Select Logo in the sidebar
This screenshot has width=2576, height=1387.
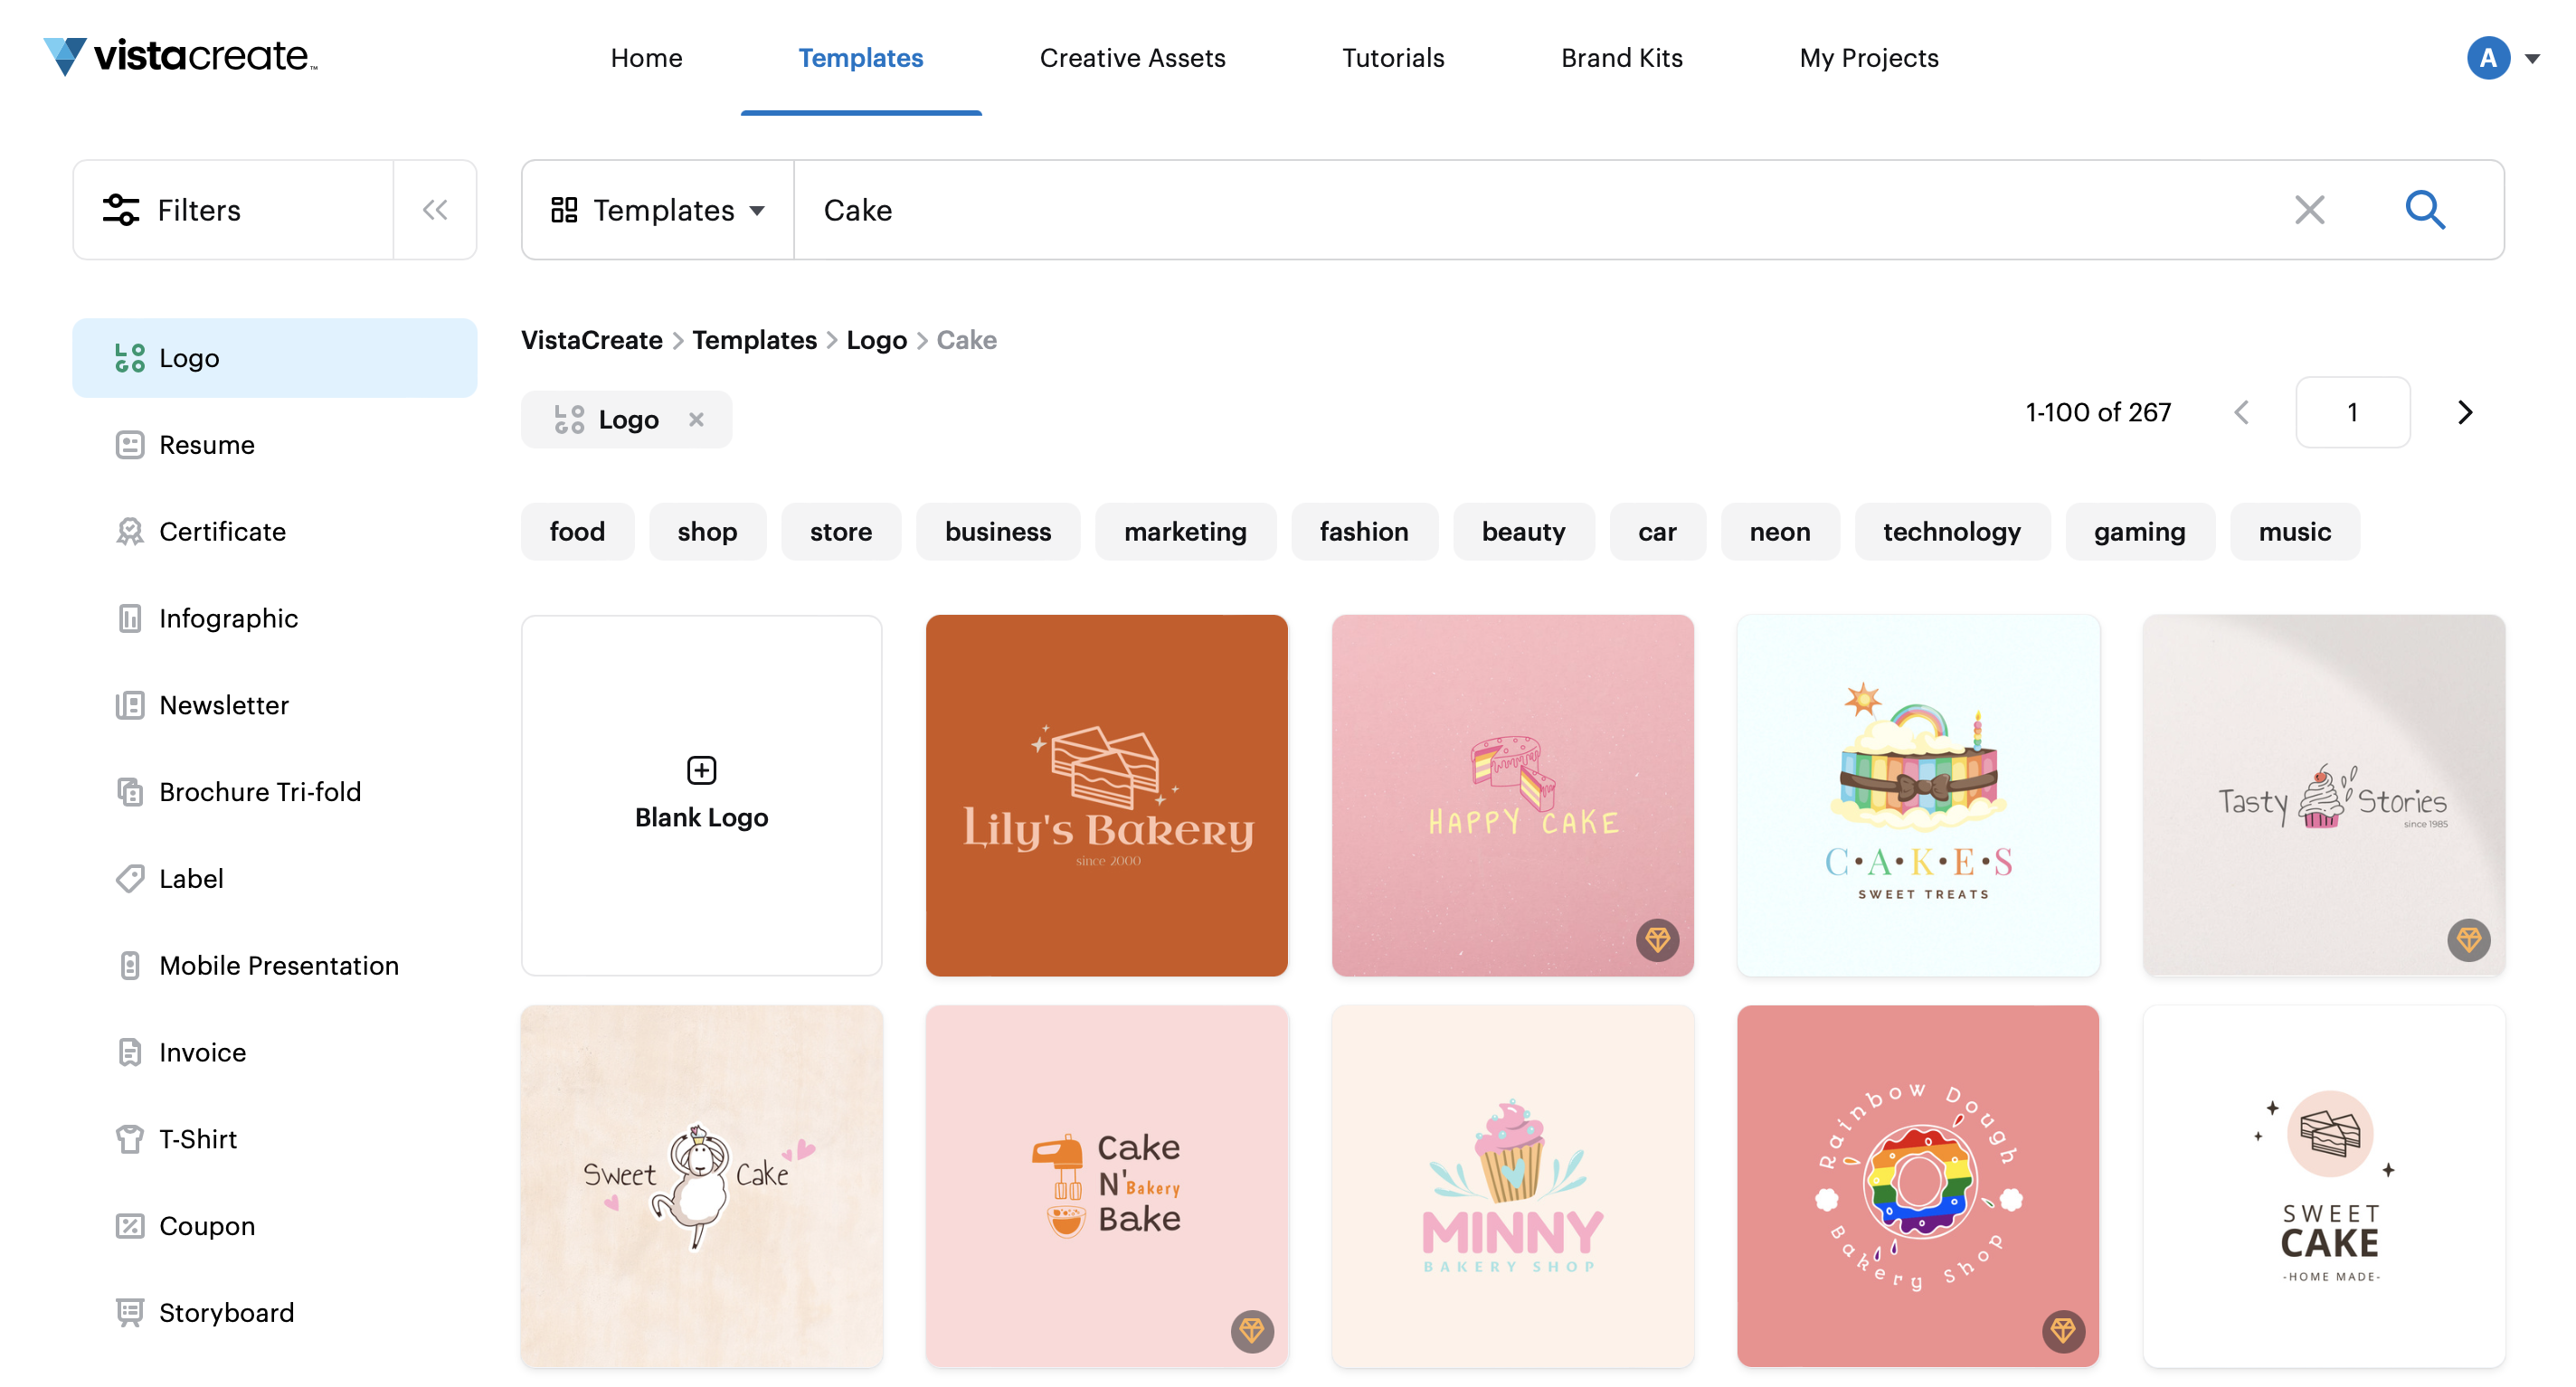[x=274, y=358]
